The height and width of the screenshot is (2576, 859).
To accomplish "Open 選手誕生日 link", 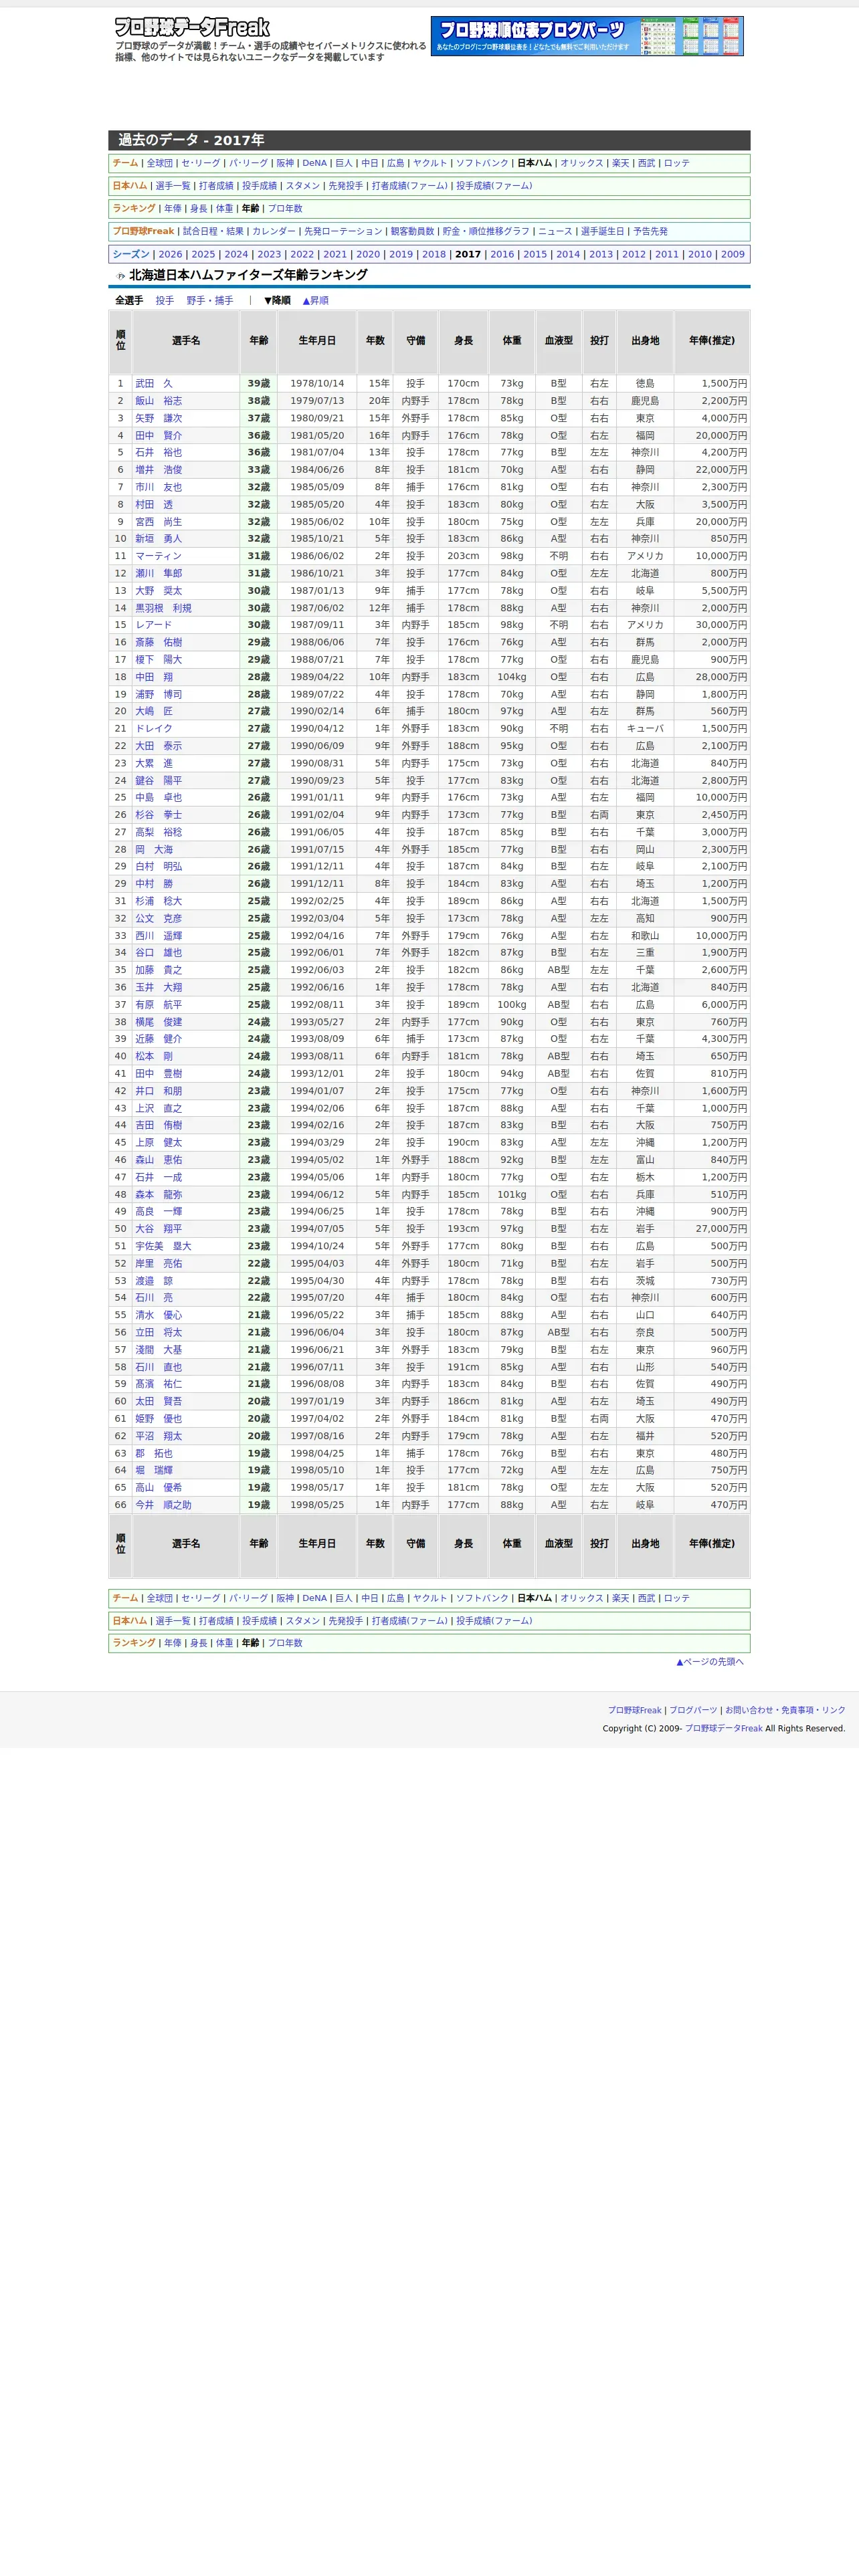I will coord(603,232).
